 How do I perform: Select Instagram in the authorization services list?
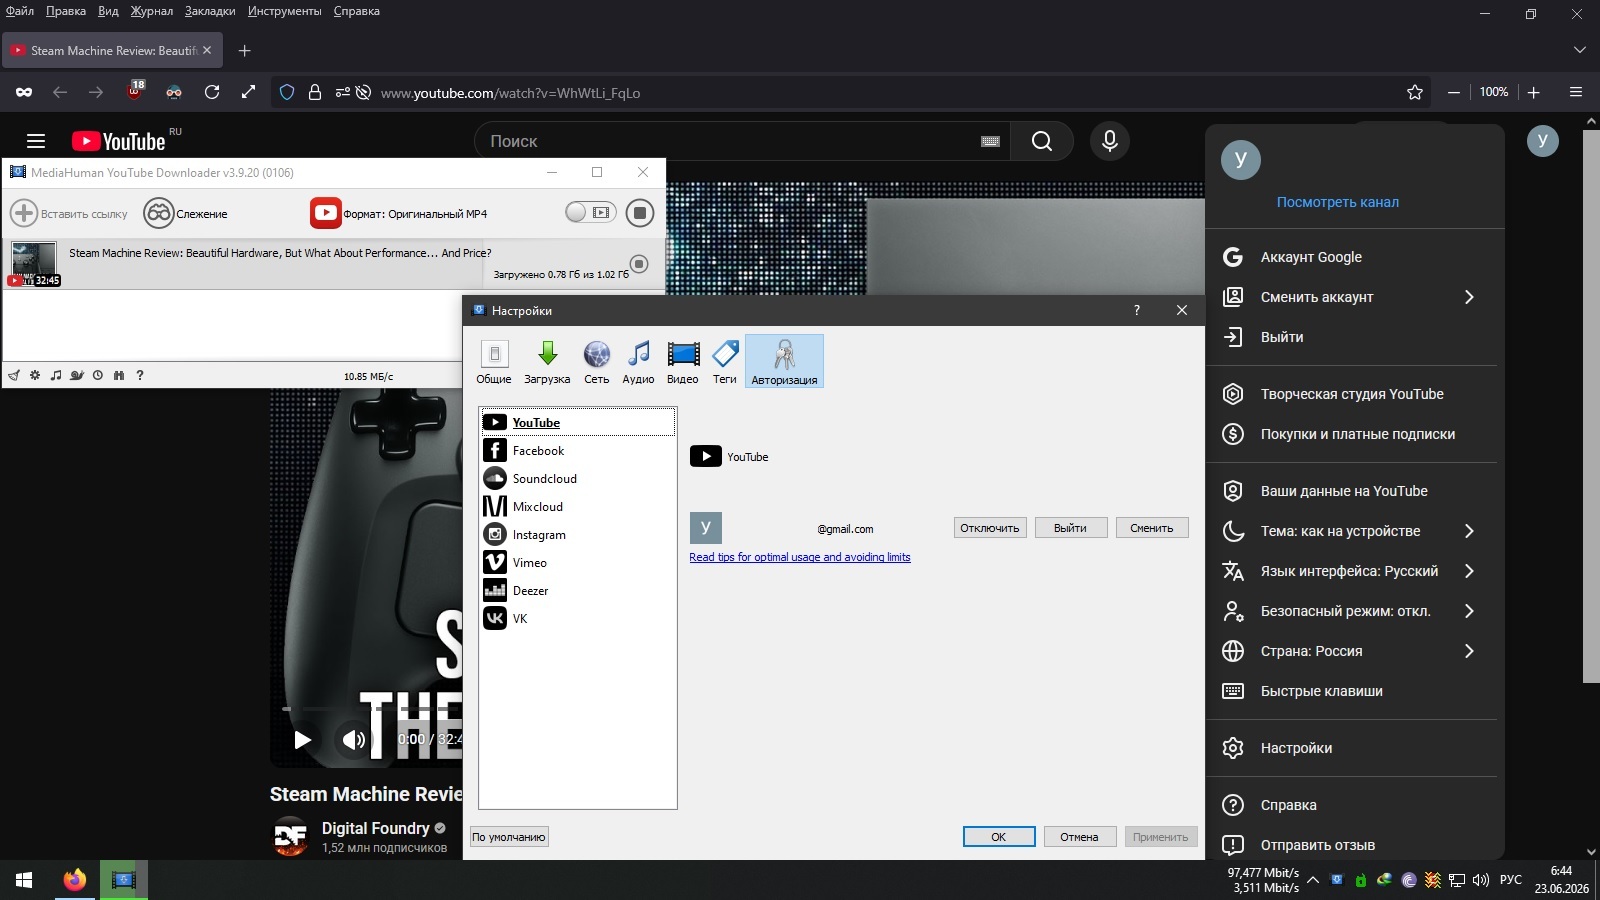[x=578, y=535]
